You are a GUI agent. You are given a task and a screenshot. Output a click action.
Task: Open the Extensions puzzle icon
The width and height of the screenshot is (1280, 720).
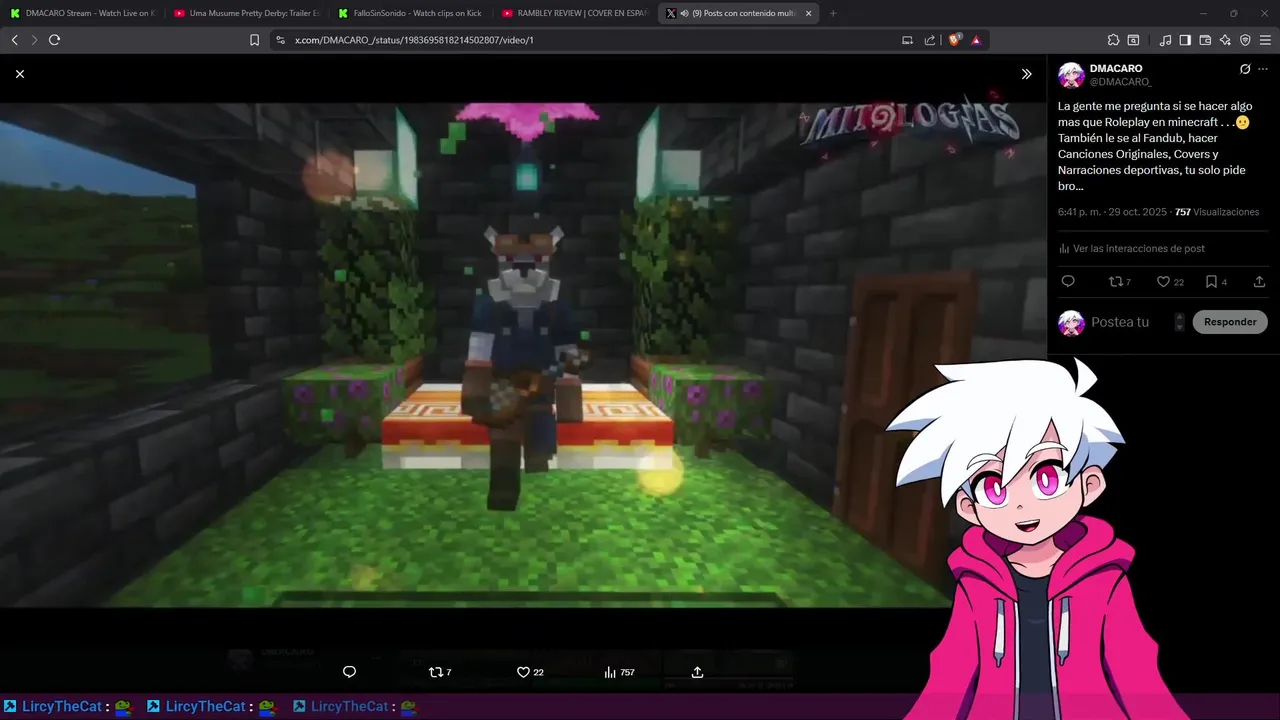(1113, 40)
